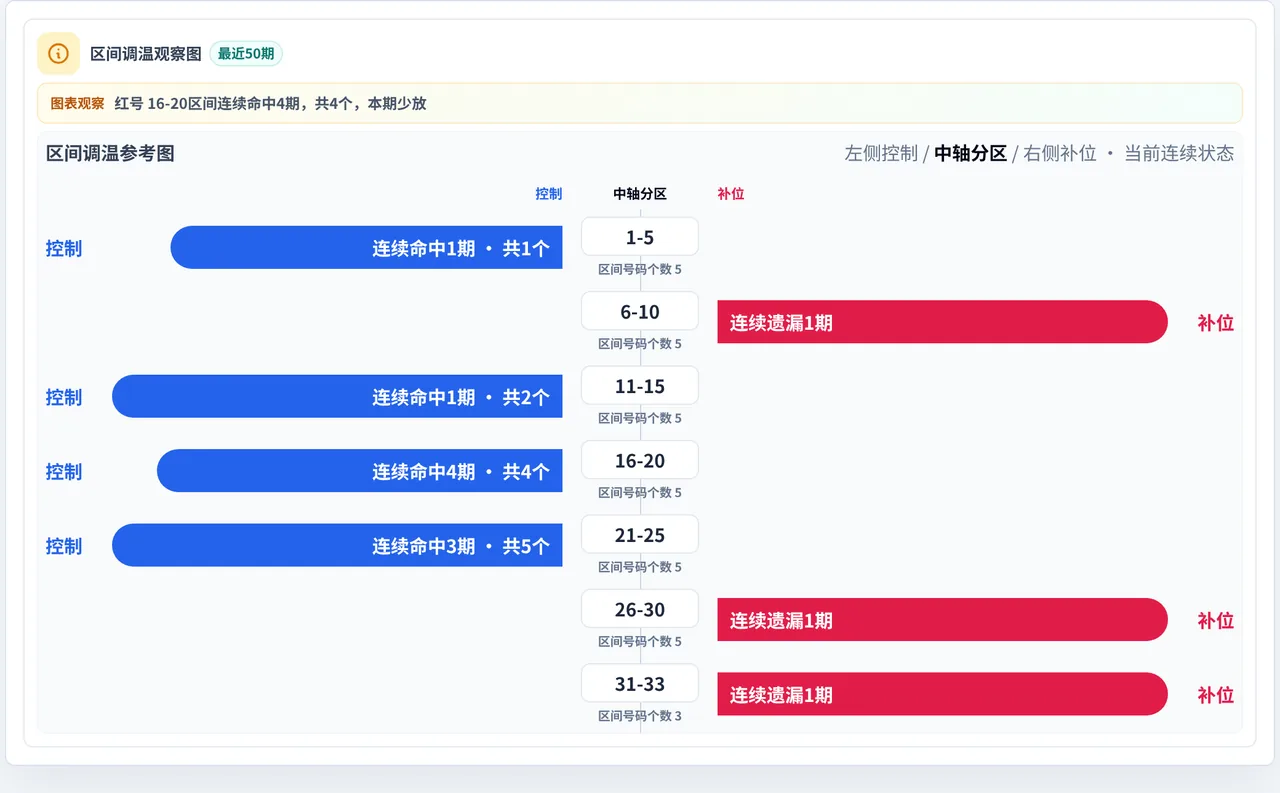Image resolution: width=1280 pixels, height=793 pixels.
Task: Select the 26-30 zone box
Action: click(x=640, y=609)
